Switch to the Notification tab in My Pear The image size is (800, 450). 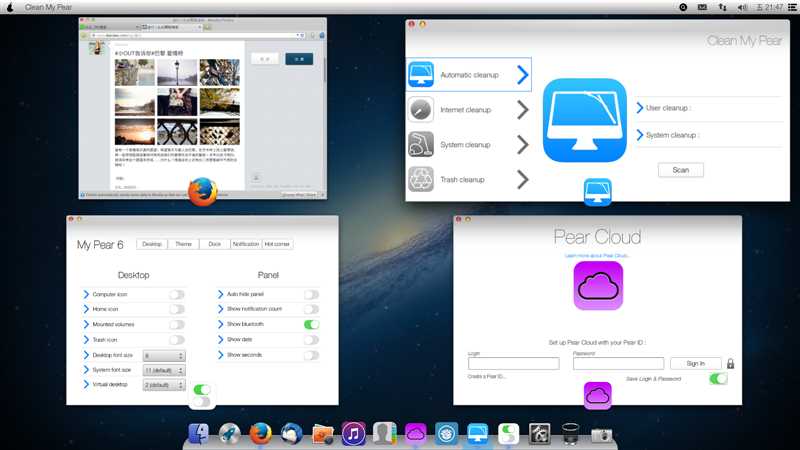[x=246, y=244]
